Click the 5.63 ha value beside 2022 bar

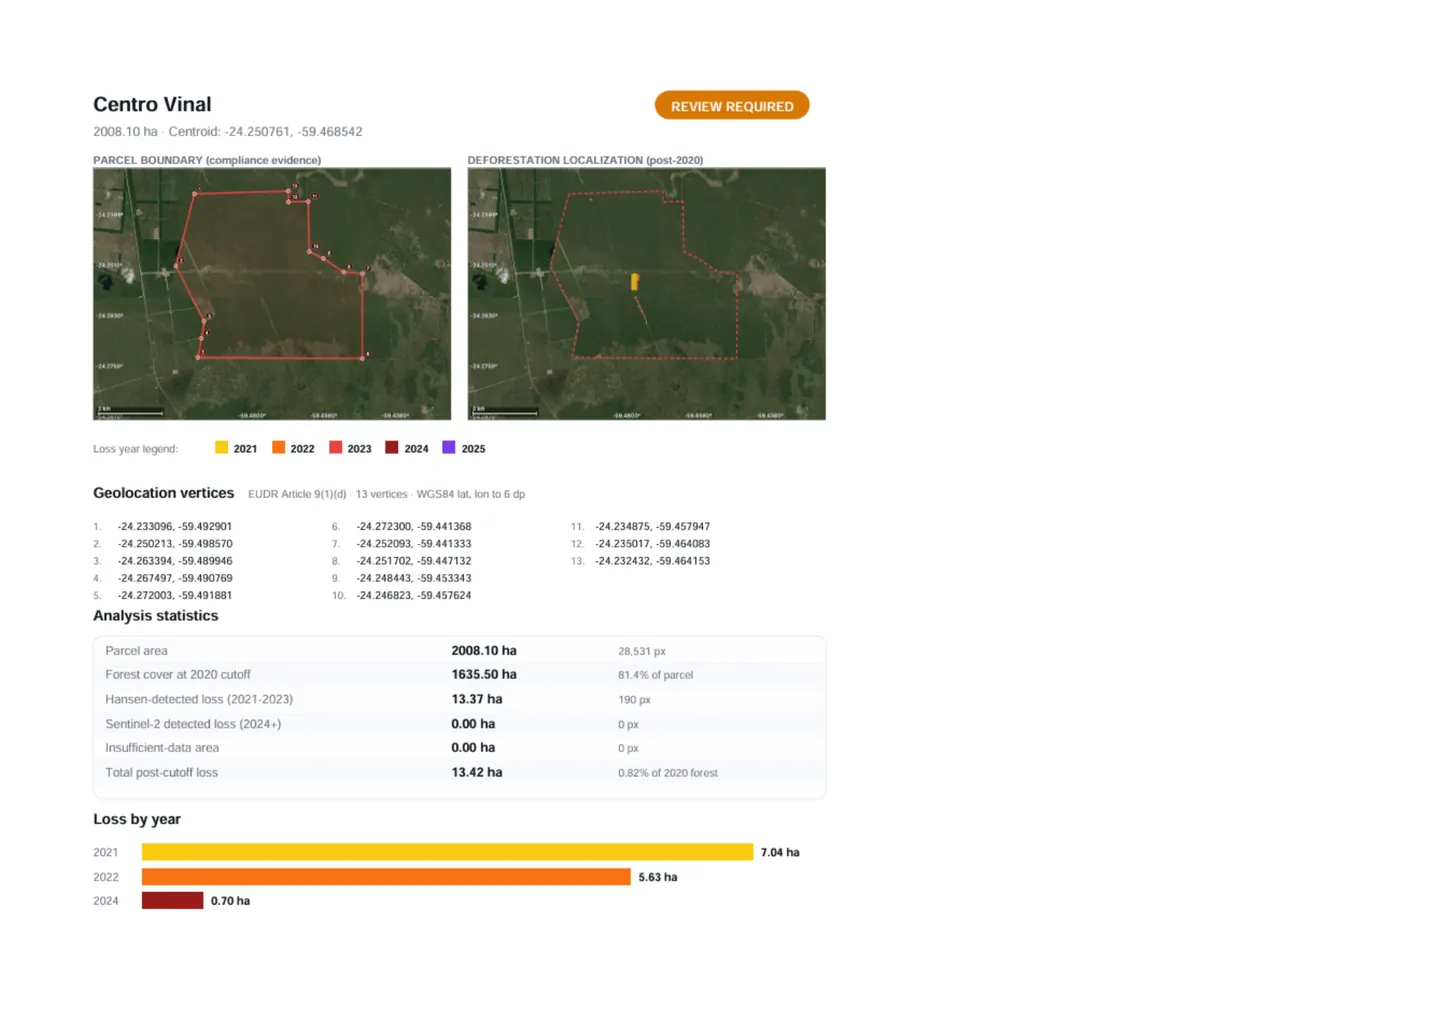658,877
